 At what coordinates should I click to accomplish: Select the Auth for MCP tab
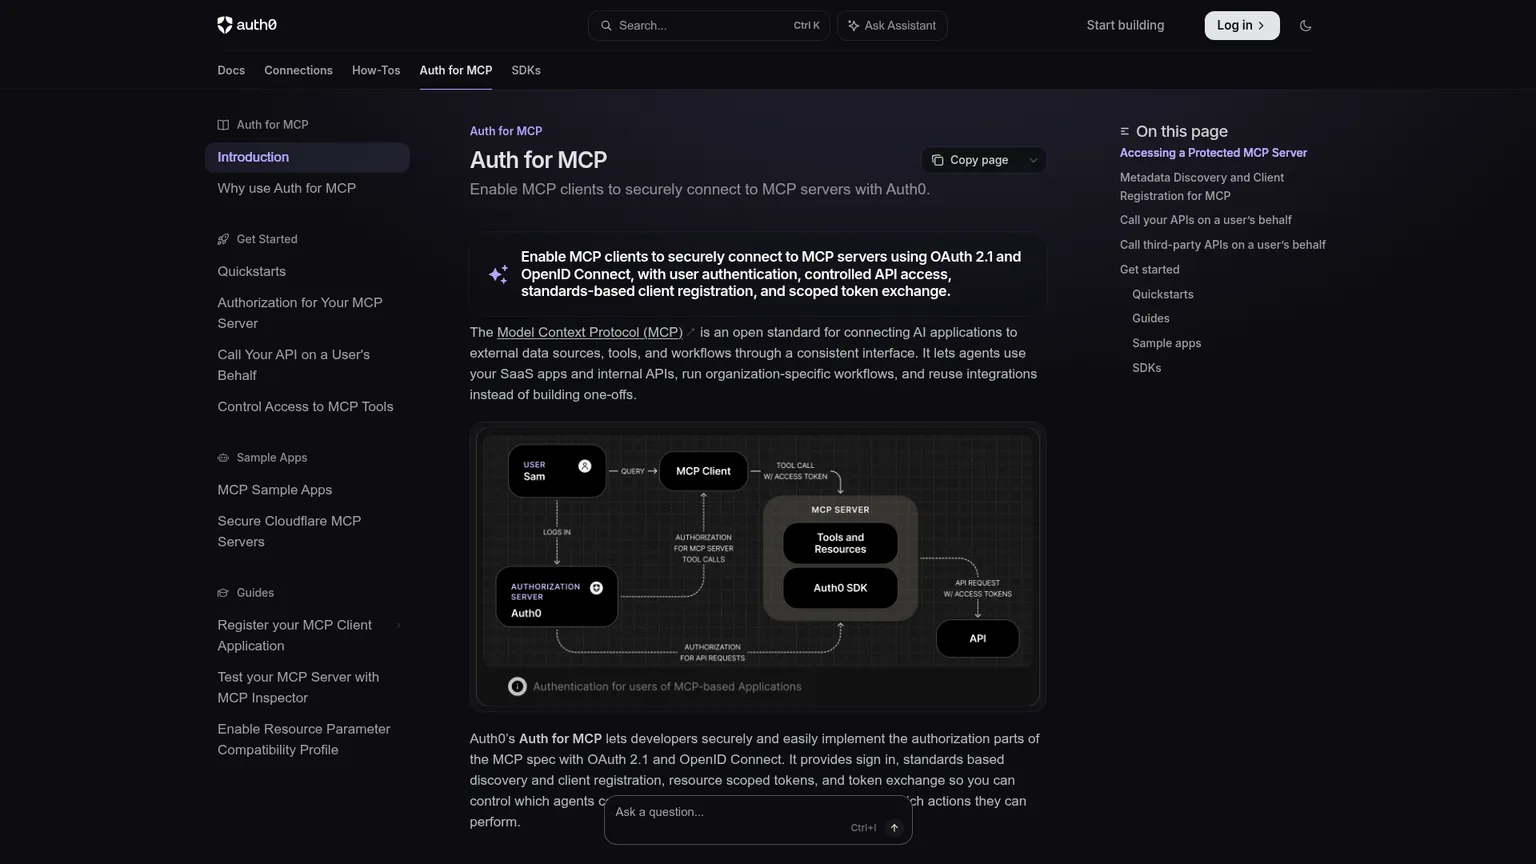(456, 70)
